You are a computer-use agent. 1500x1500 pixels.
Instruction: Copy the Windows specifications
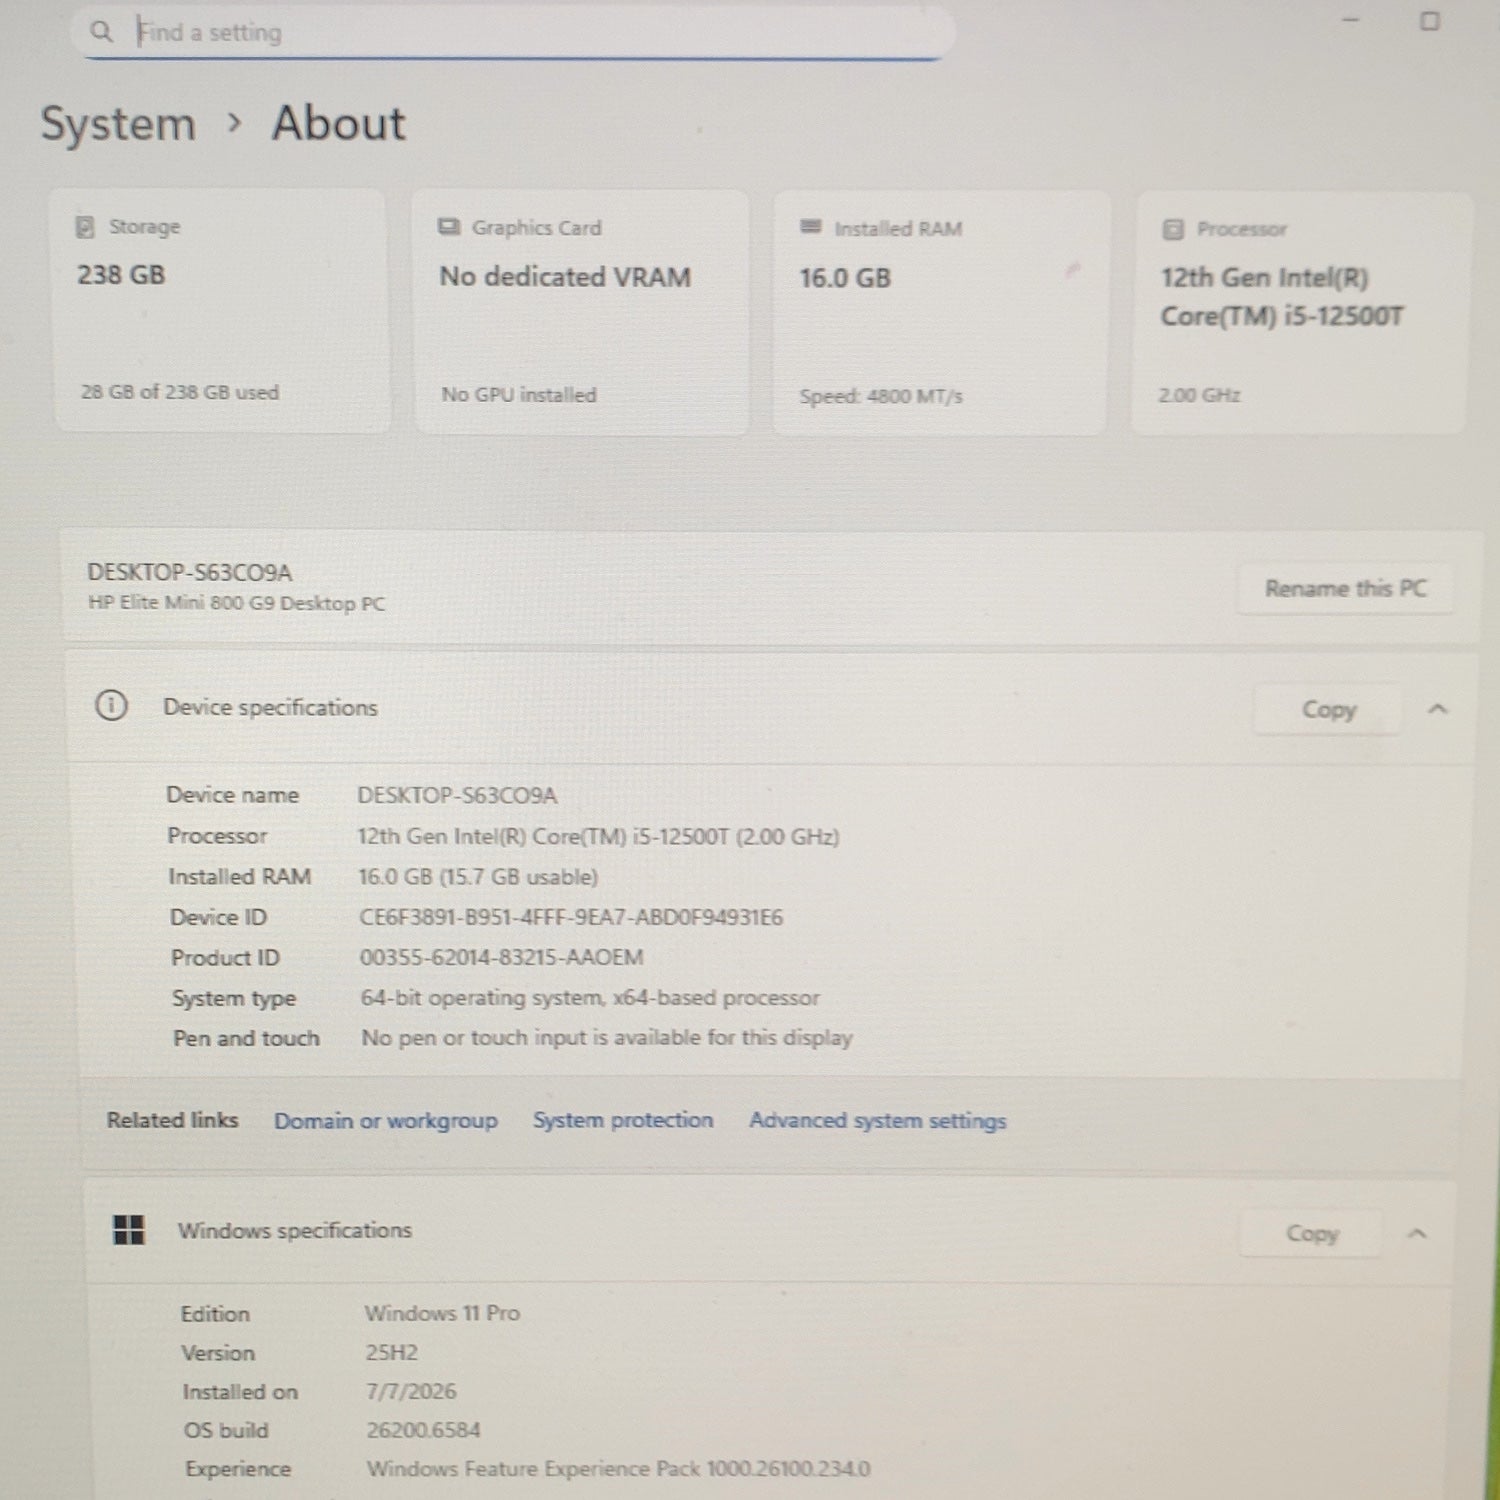[1311, 1234]
